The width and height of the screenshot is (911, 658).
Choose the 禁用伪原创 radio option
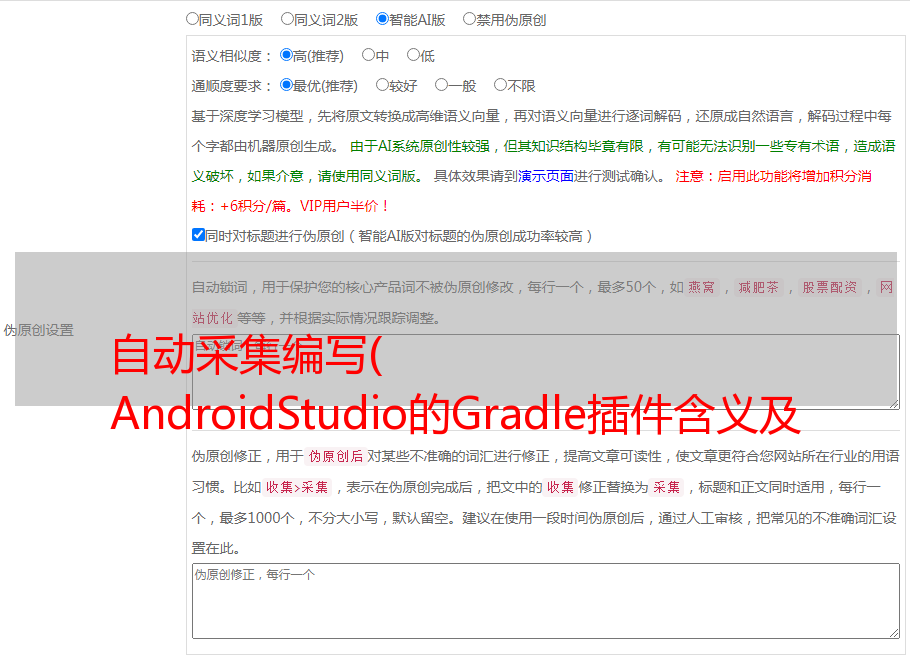click(x=469, y=19)
